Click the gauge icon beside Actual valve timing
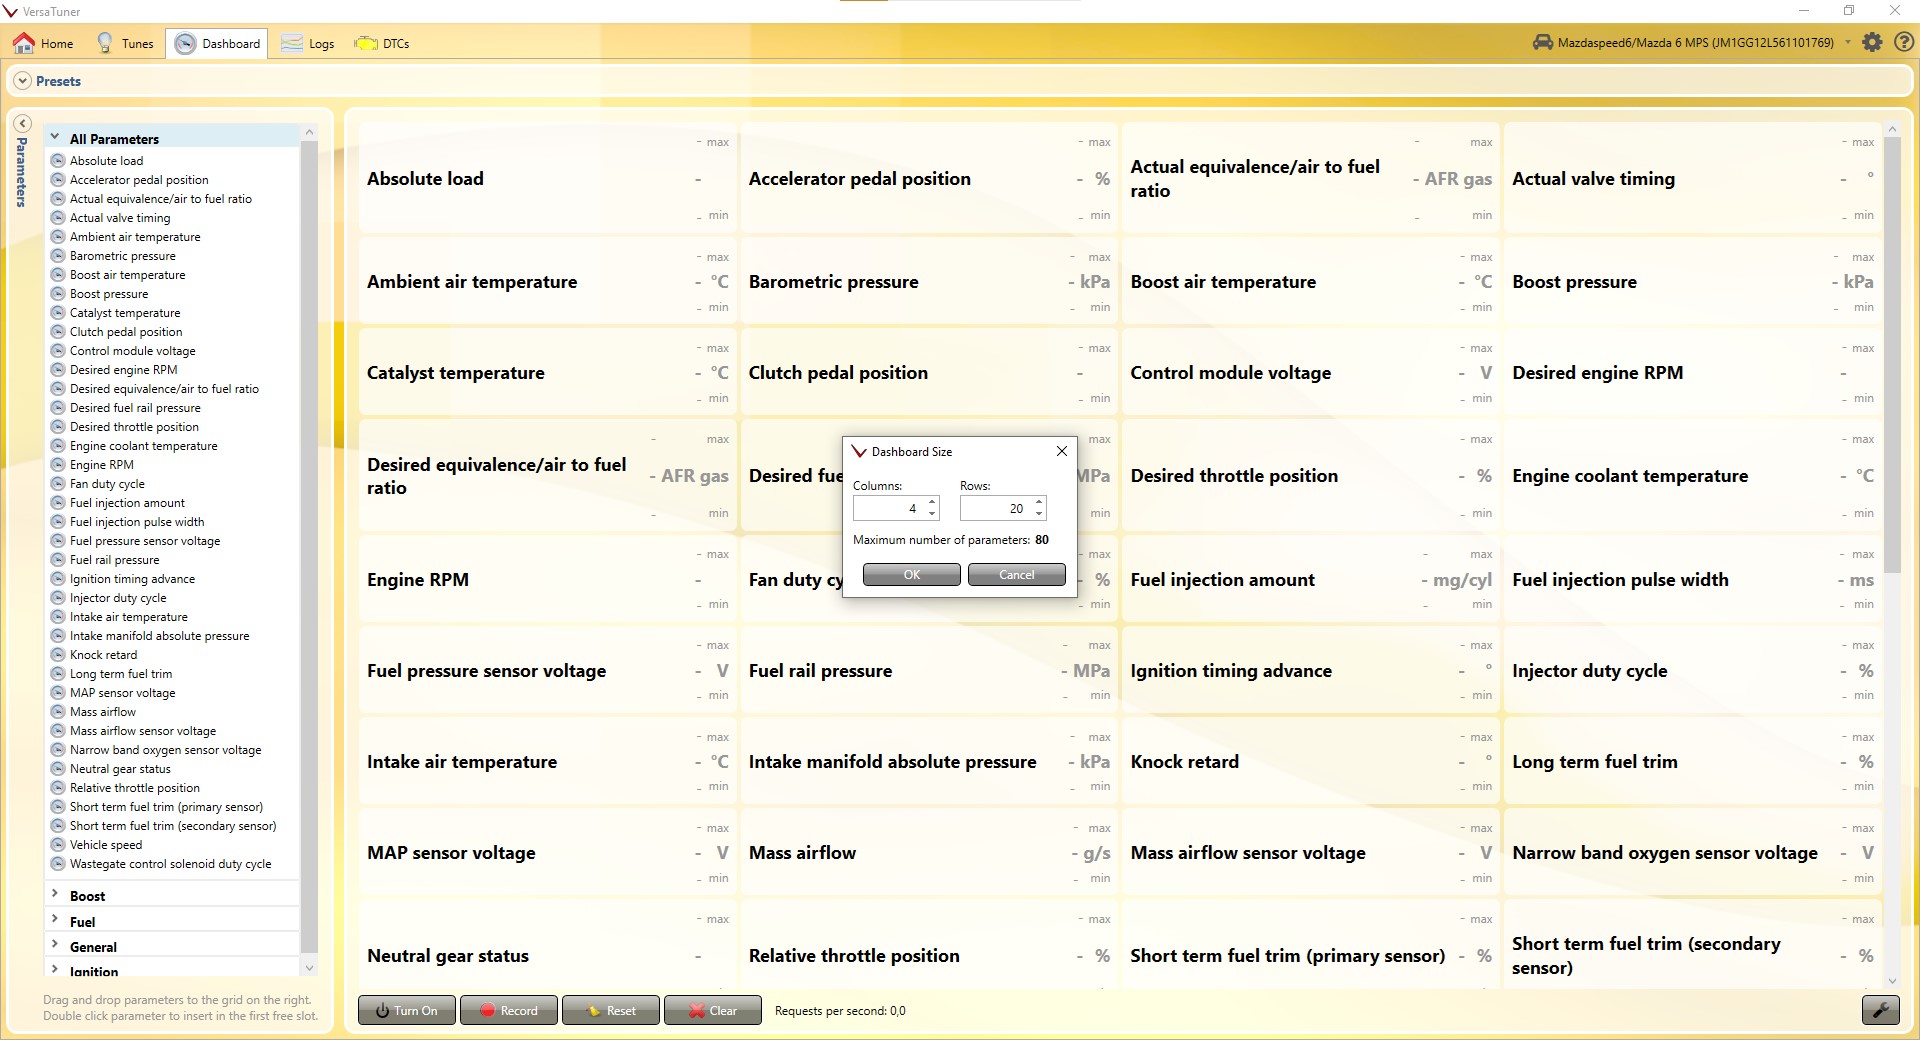The height and width of the screenshot is (1040, 1920). pyautogui.click(x=58, y=217)
